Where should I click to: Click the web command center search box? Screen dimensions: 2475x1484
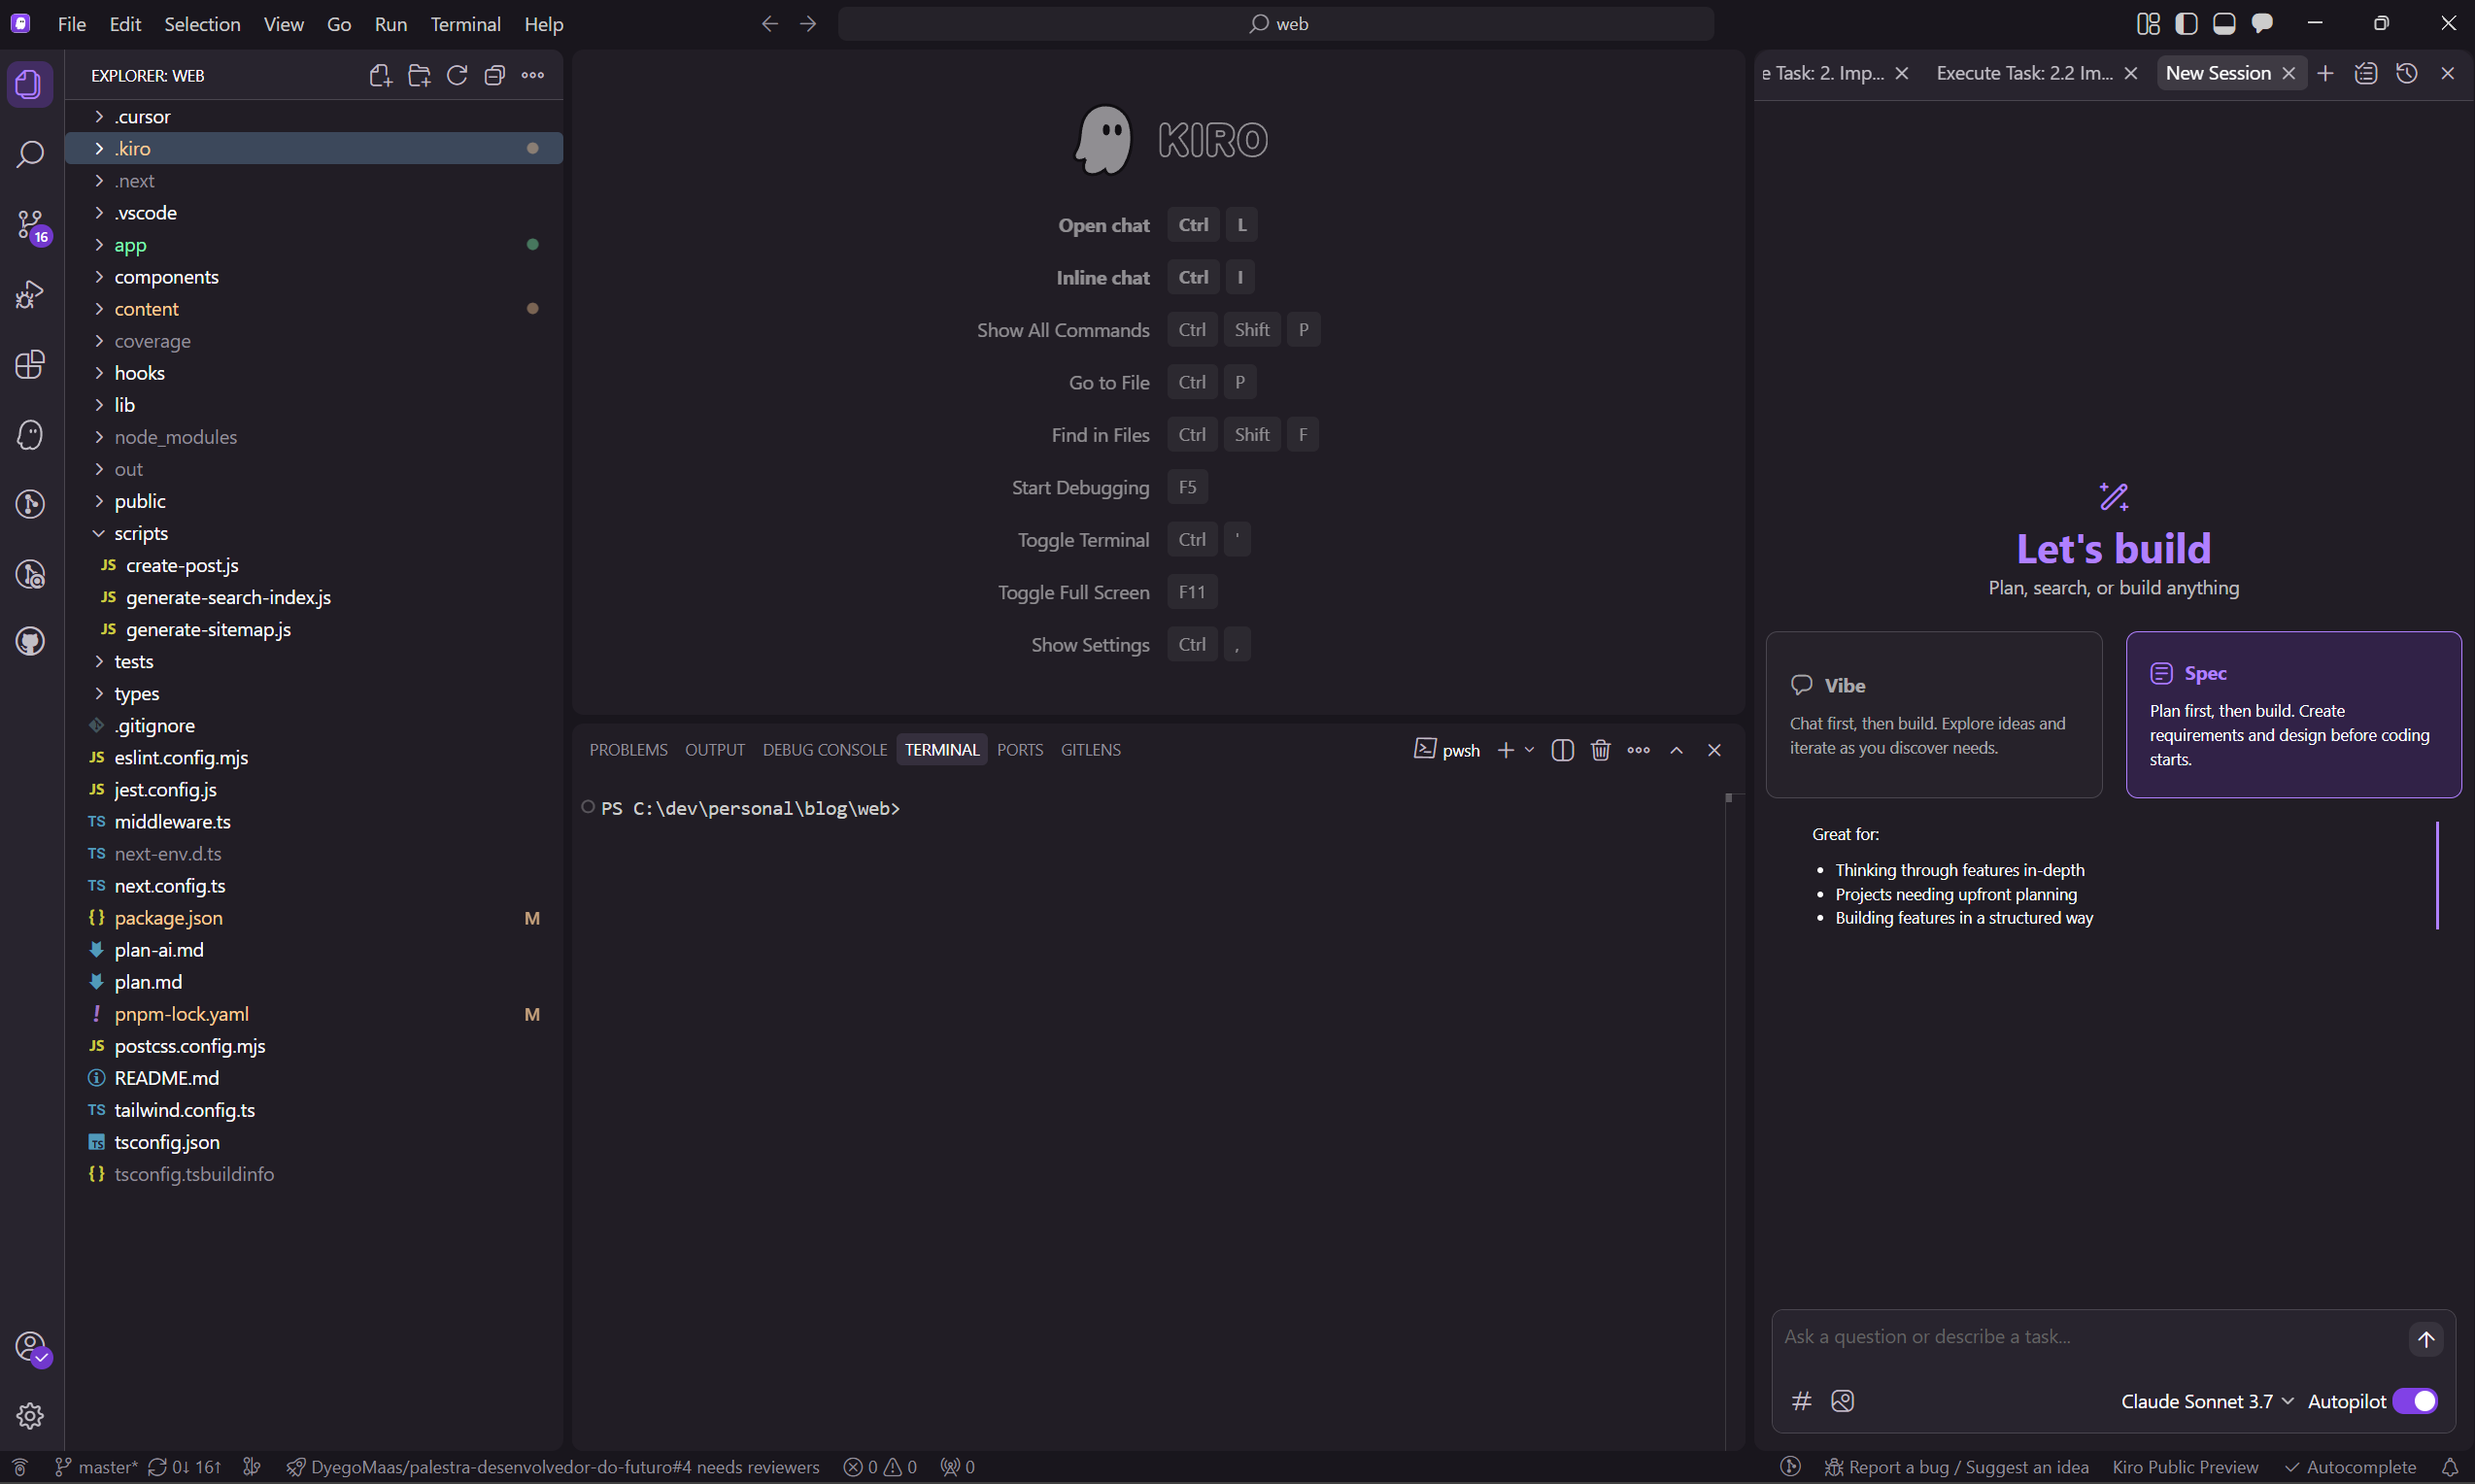point(1276,24)
